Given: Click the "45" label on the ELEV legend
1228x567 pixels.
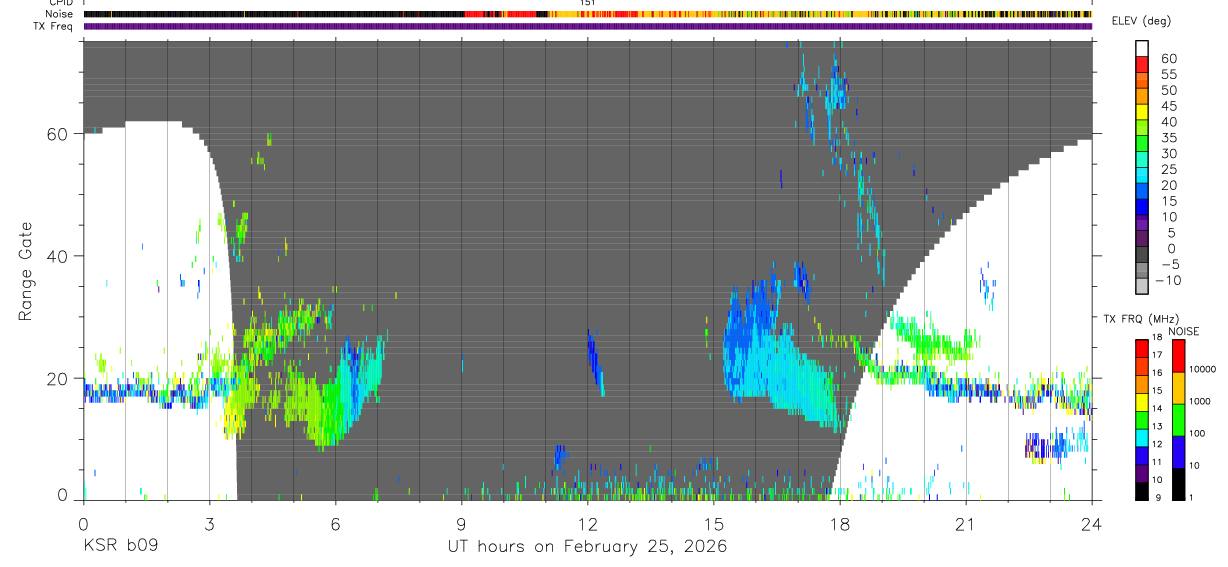Looking at the screenshot, I should point(1168,106).
